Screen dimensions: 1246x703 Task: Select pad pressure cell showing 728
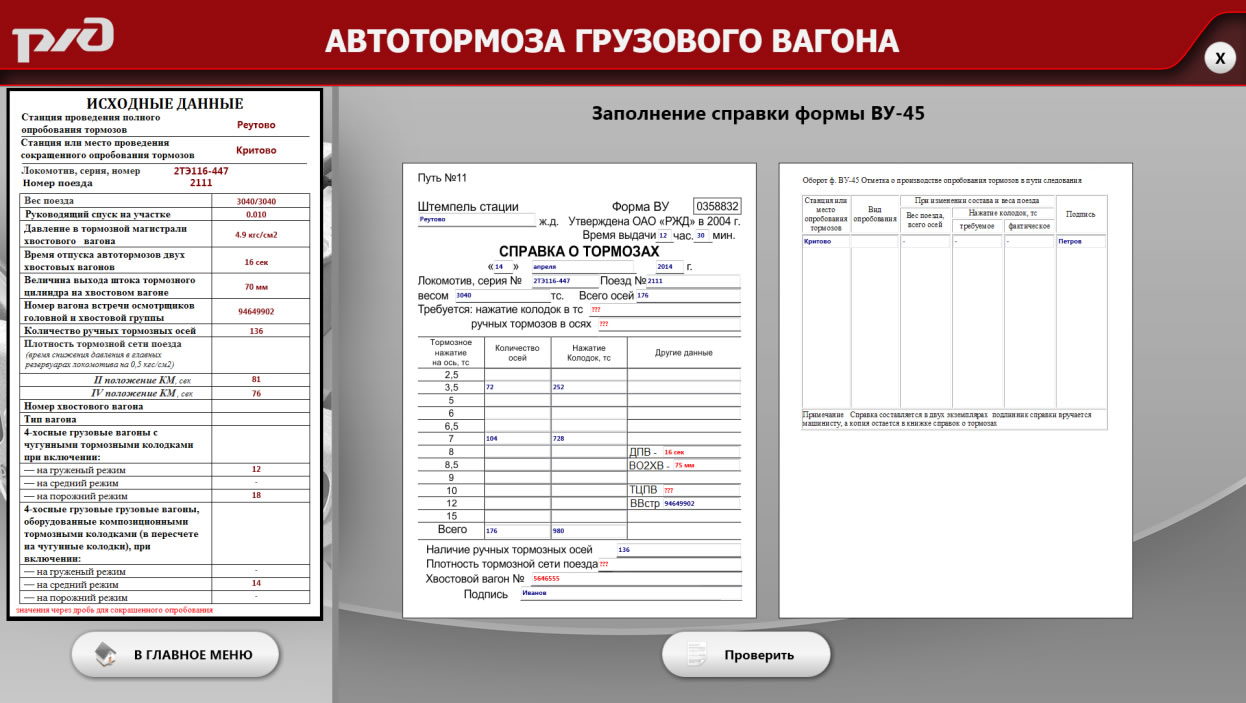coord(589,439)
